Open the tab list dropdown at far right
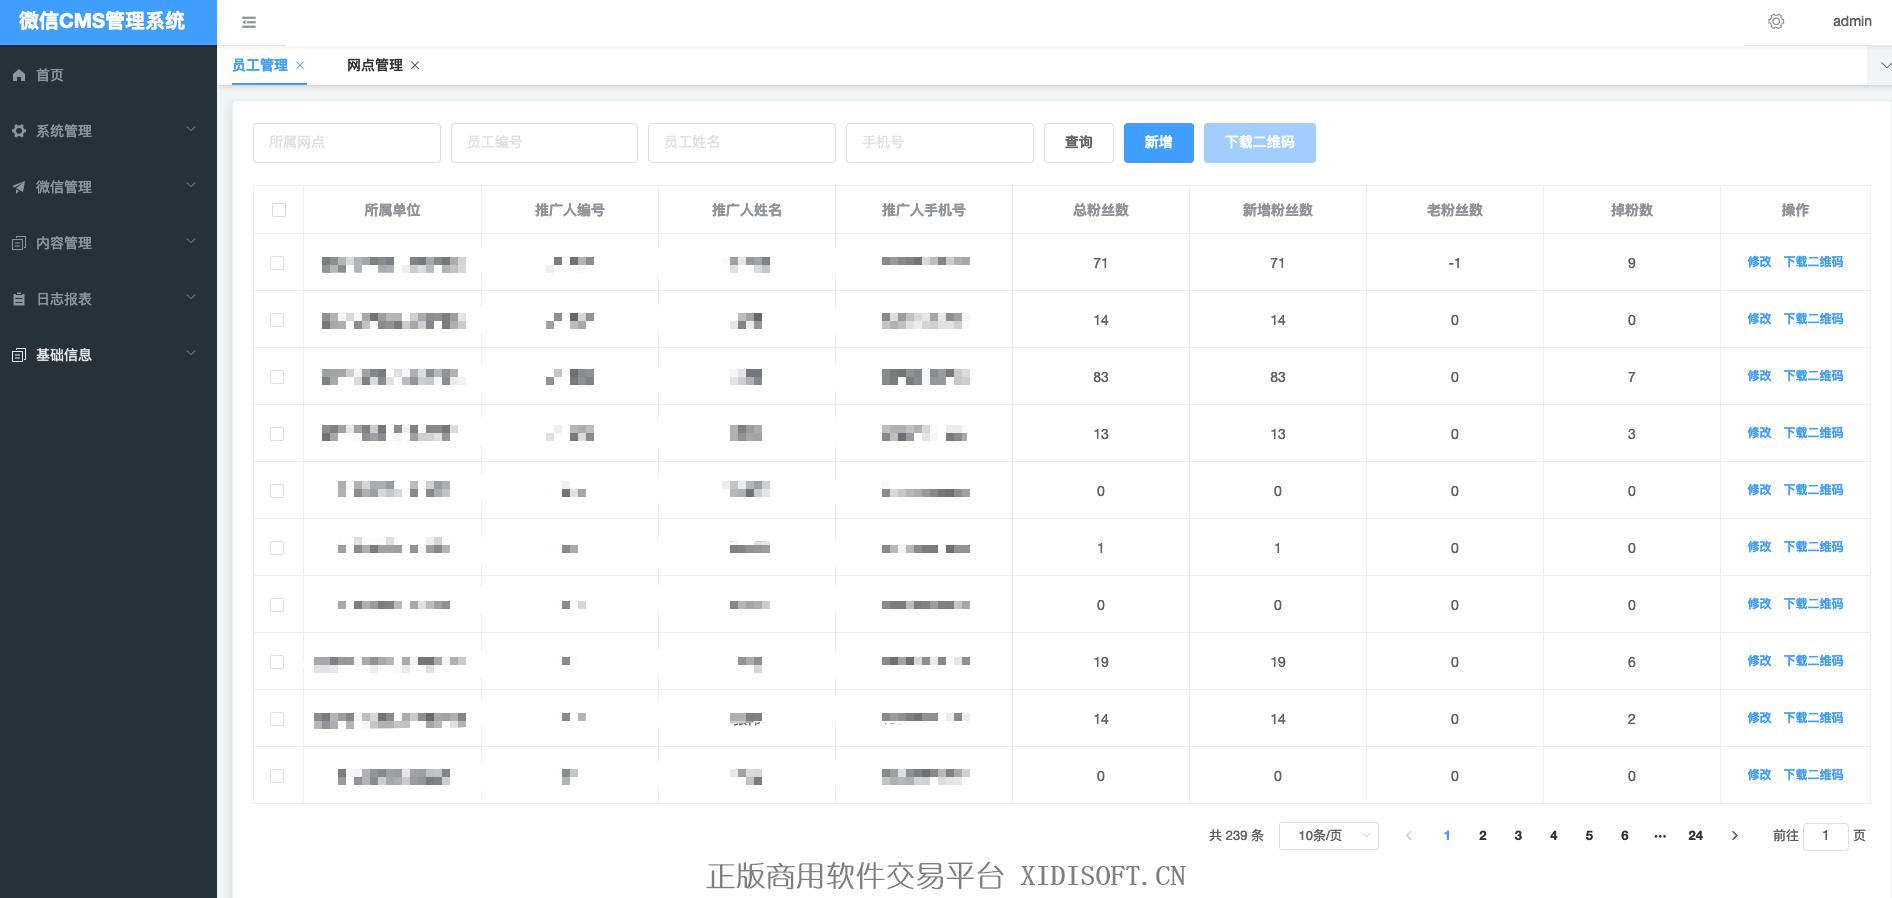1892x898 pixels. coord(1885,65)
